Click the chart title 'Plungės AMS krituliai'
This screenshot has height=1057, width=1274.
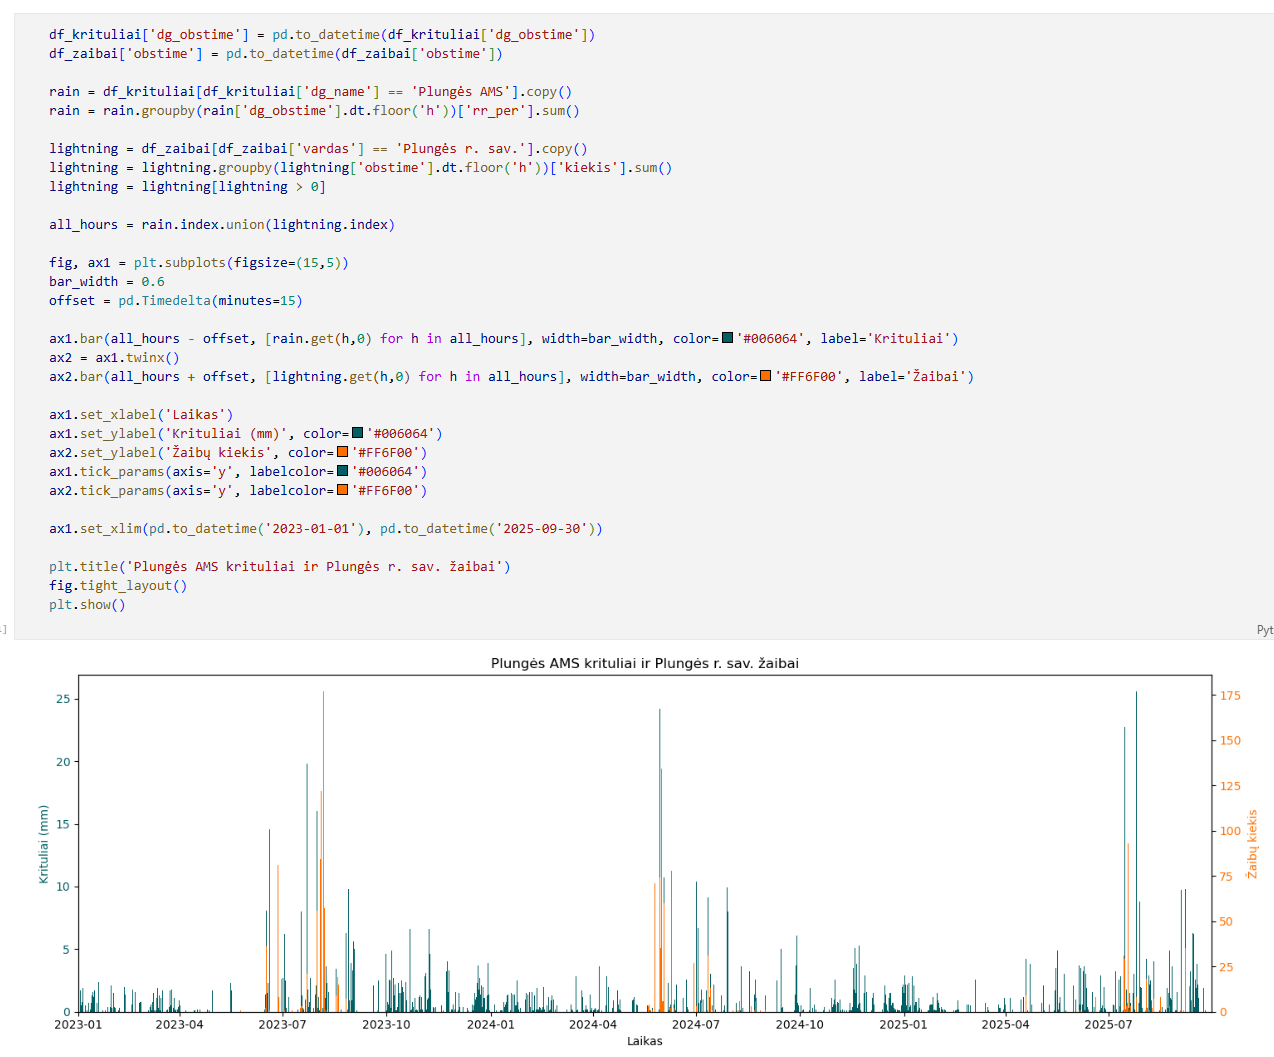tap(644, 663)
